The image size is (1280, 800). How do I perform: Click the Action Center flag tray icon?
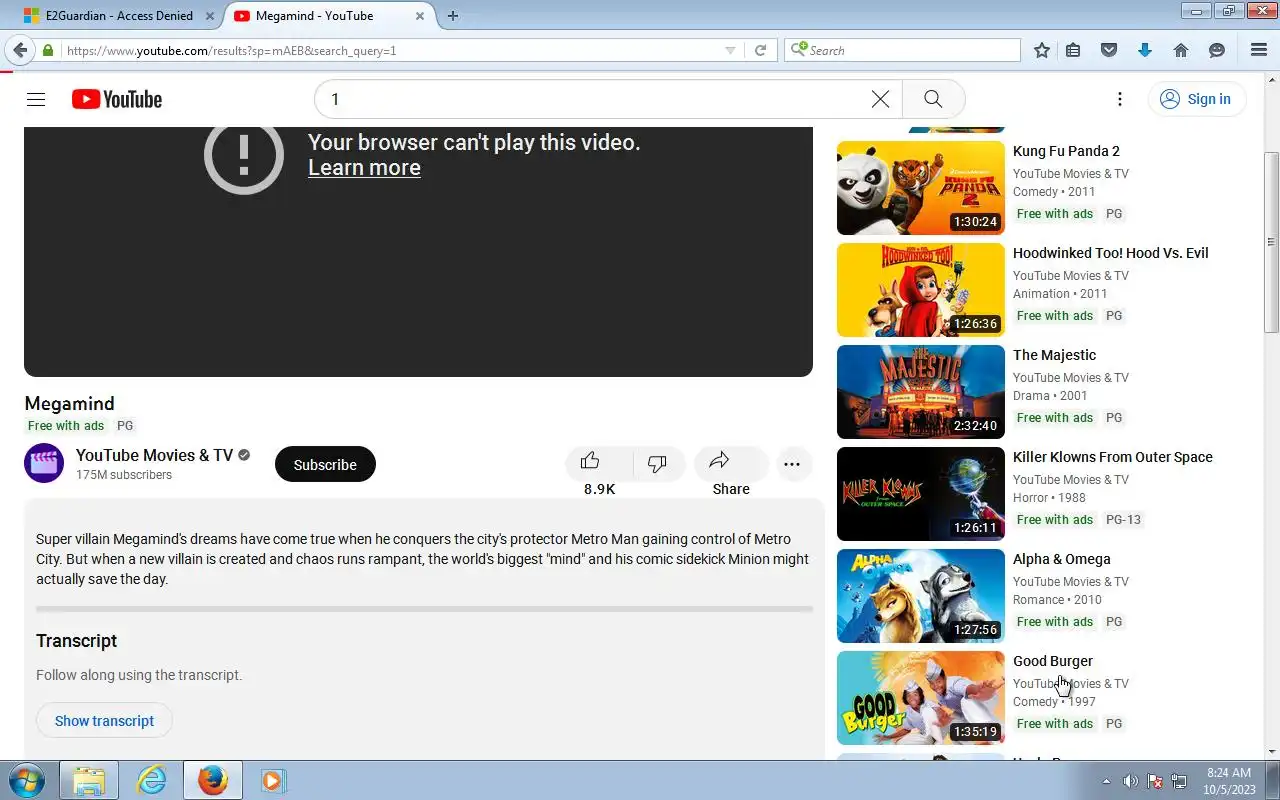click(x=1155, y=781)
